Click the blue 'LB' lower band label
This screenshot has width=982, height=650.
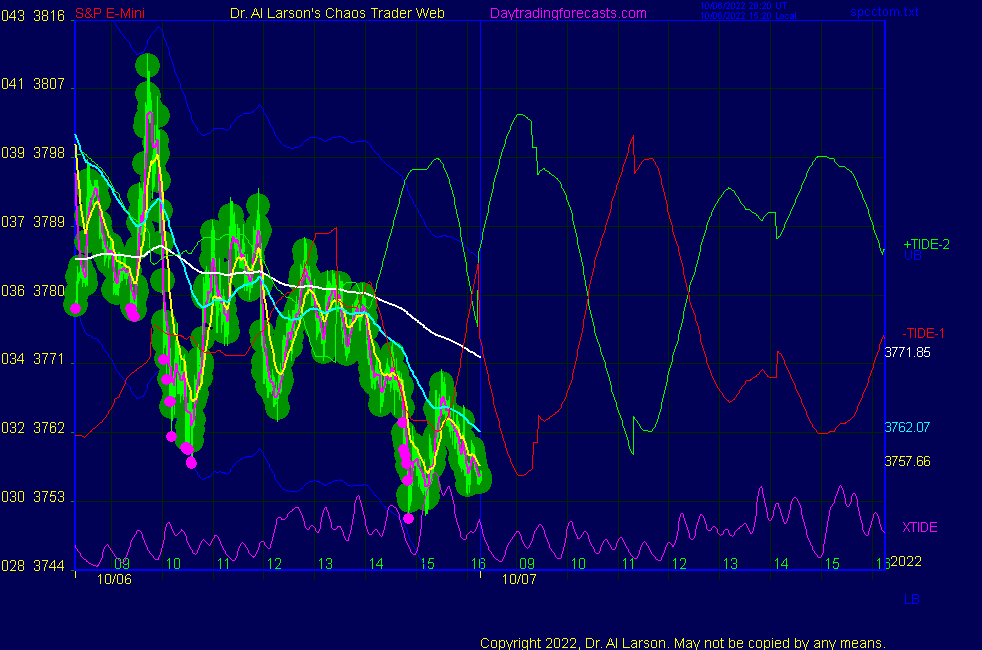912,599
